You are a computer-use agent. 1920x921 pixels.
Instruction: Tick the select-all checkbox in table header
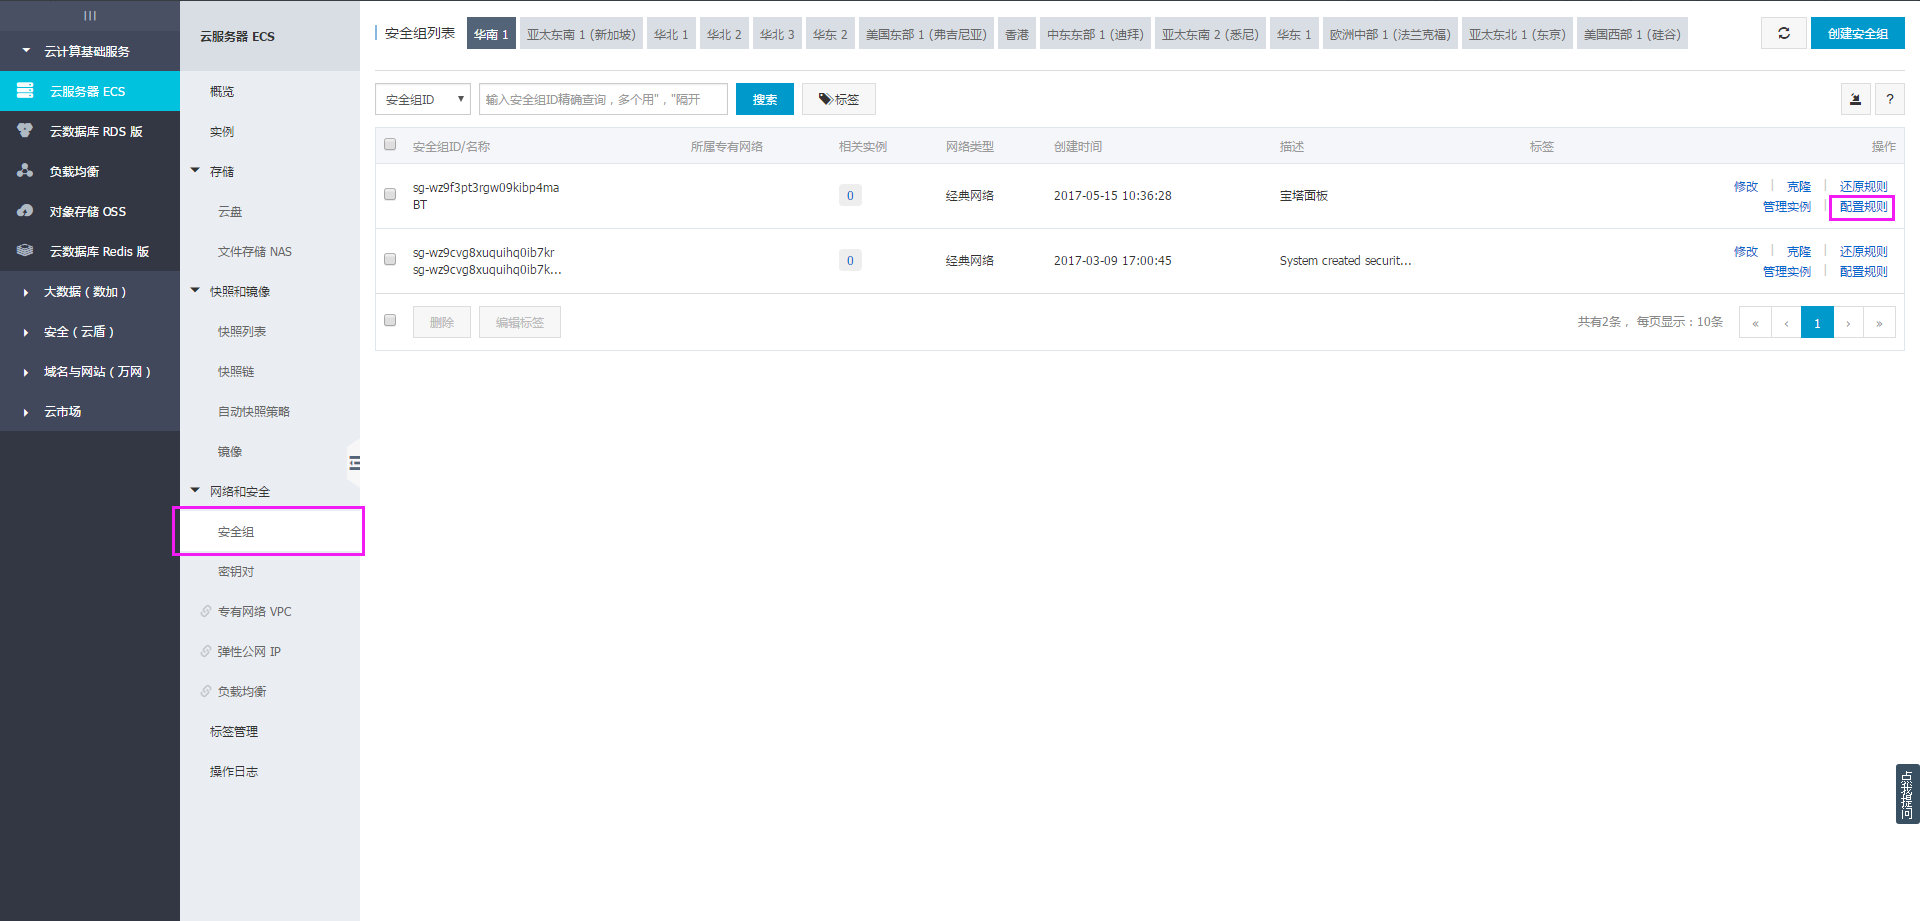390,145
